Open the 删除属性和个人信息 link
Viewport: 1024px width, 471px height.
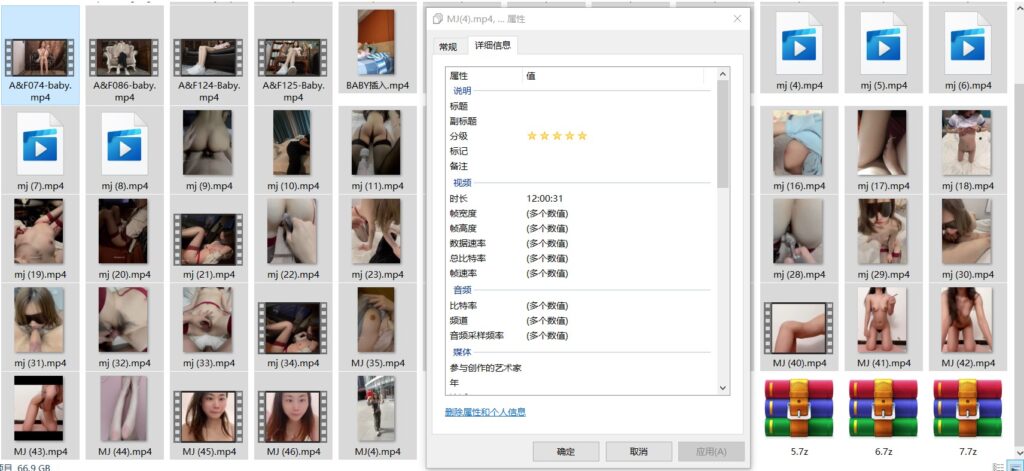pyautogui.click(x=485, y=412)
